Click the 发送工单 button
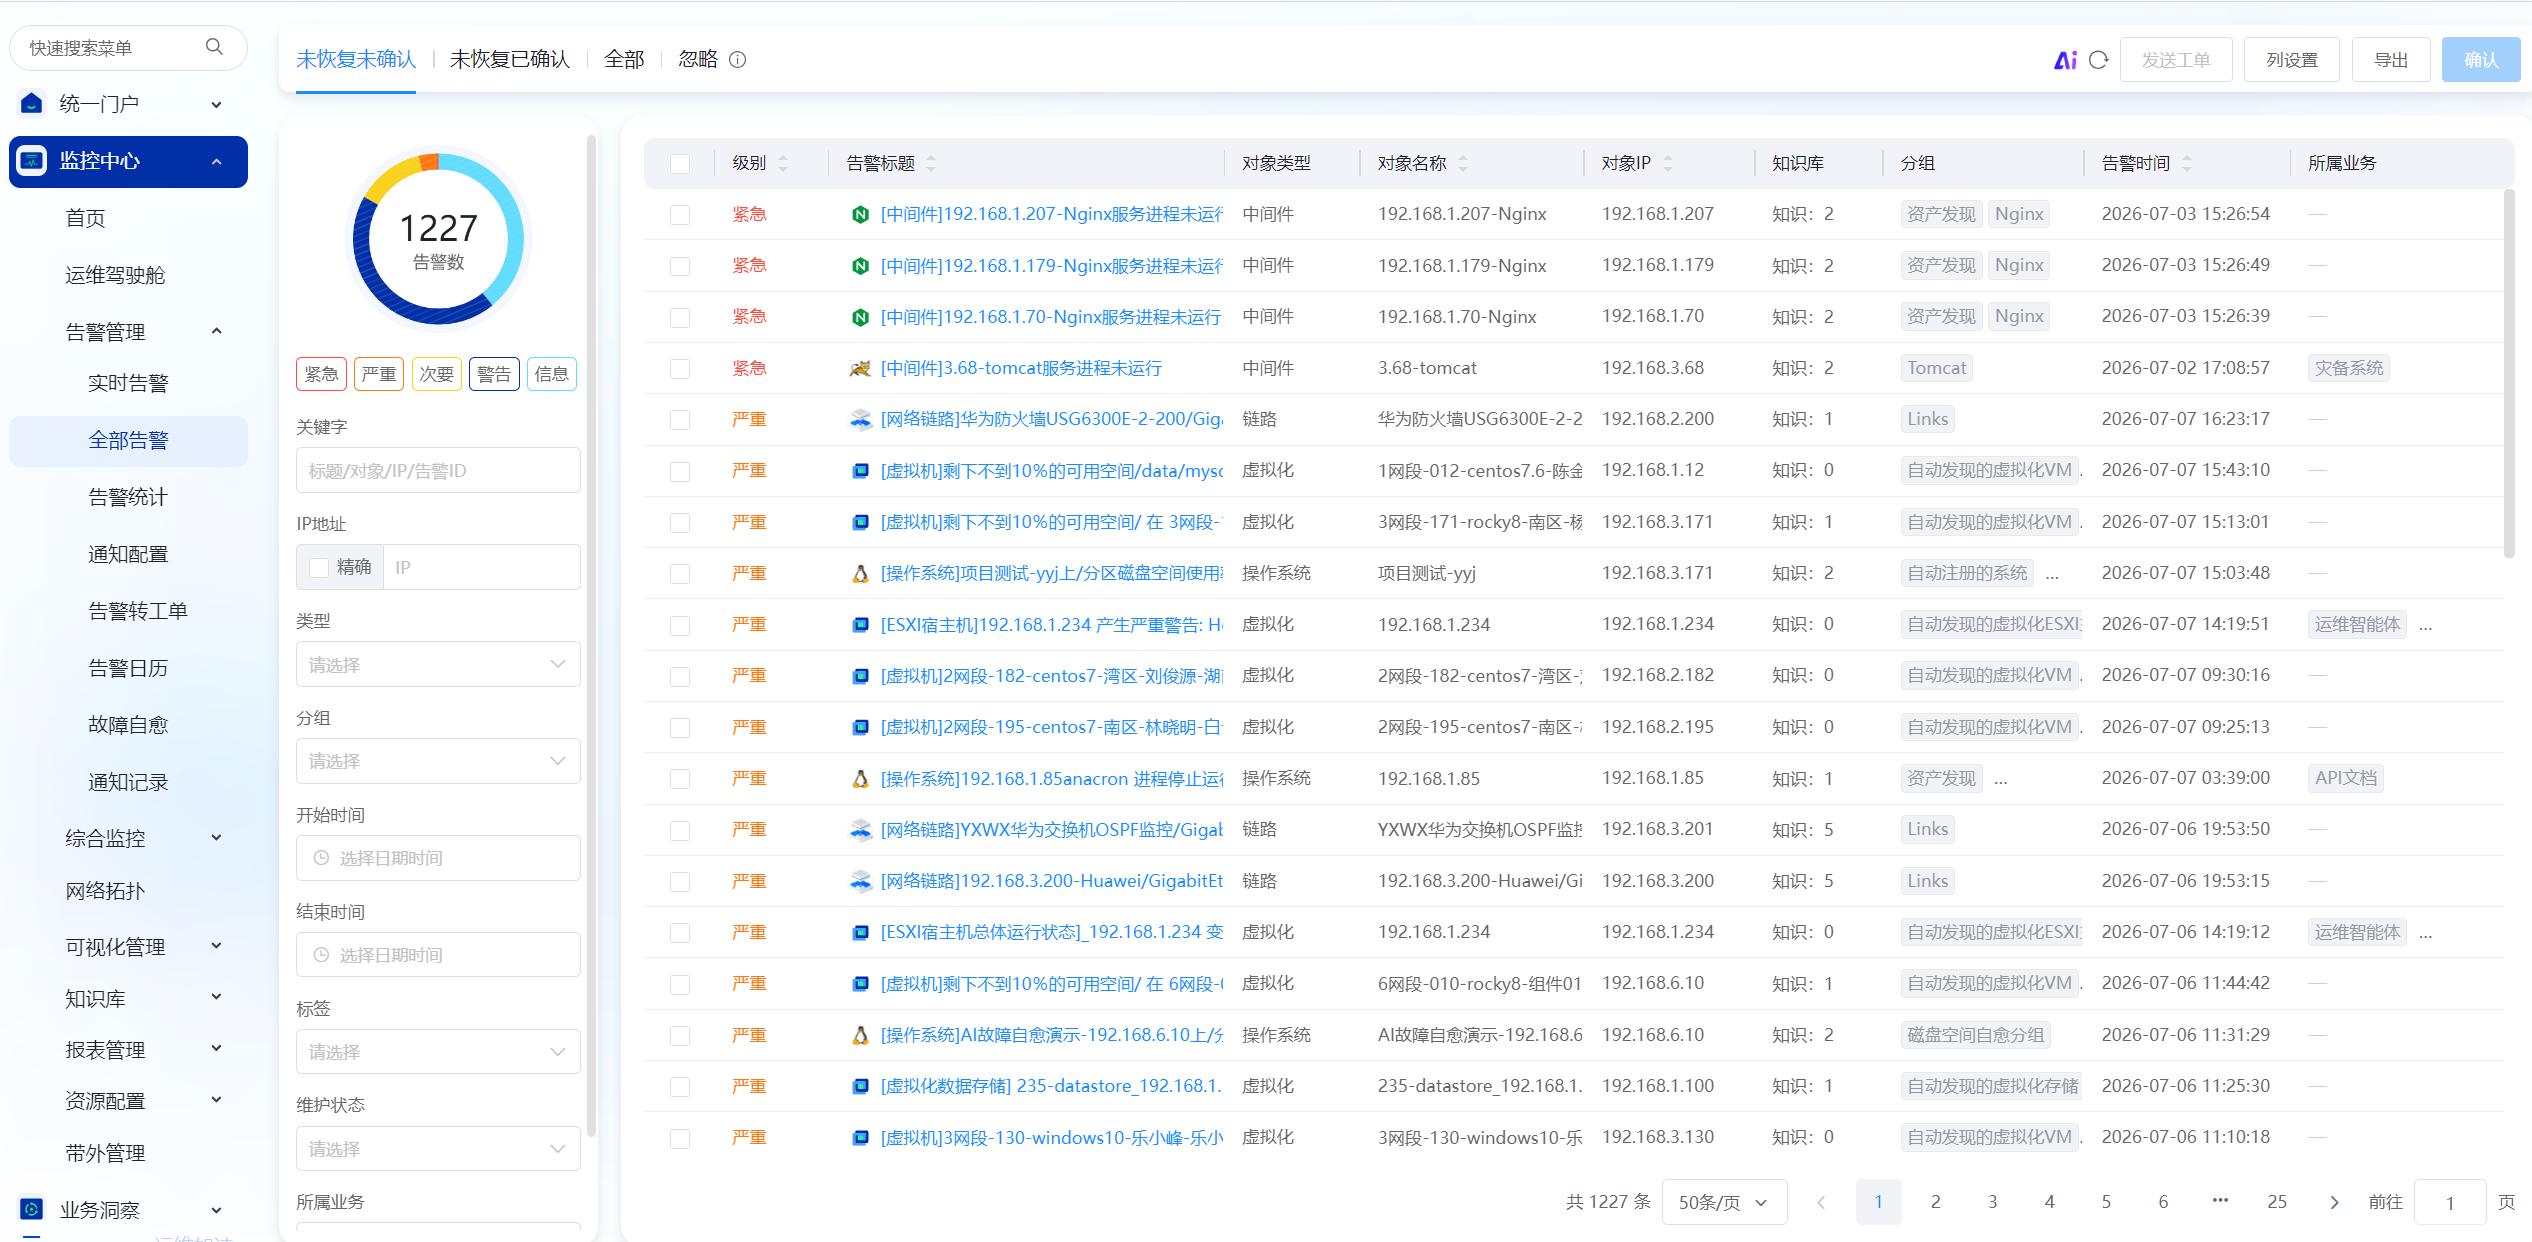Viewport: 2532px width, 1242px height. 2176,60
